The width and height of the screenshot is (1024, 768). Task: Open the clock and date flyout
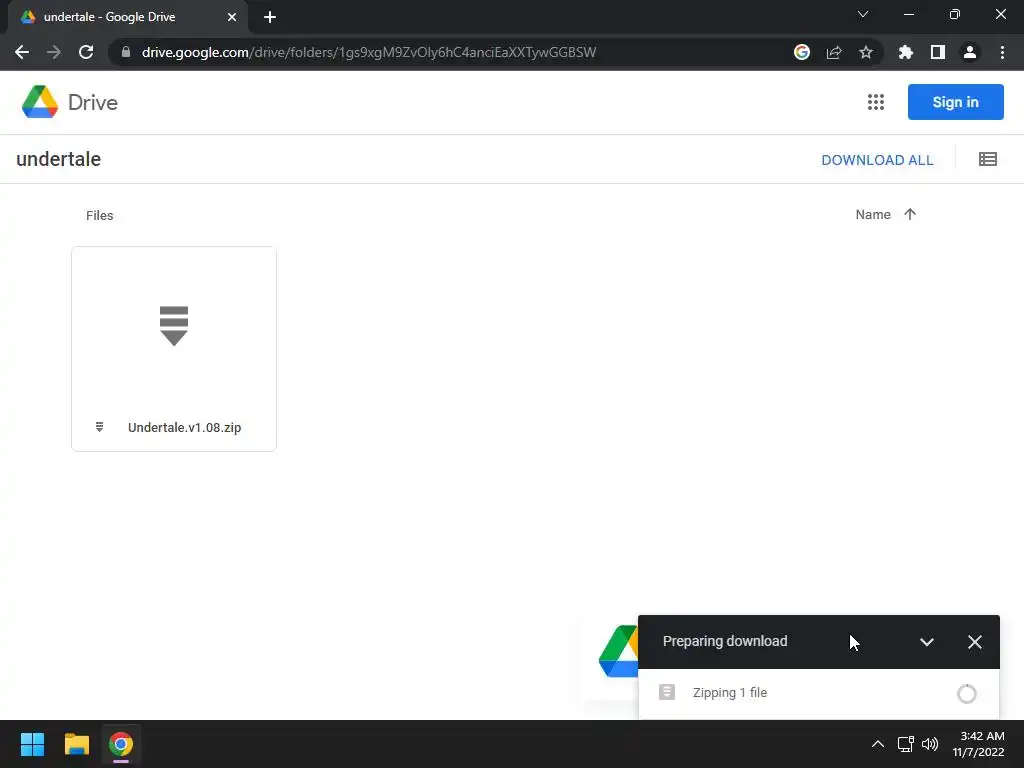978,744
